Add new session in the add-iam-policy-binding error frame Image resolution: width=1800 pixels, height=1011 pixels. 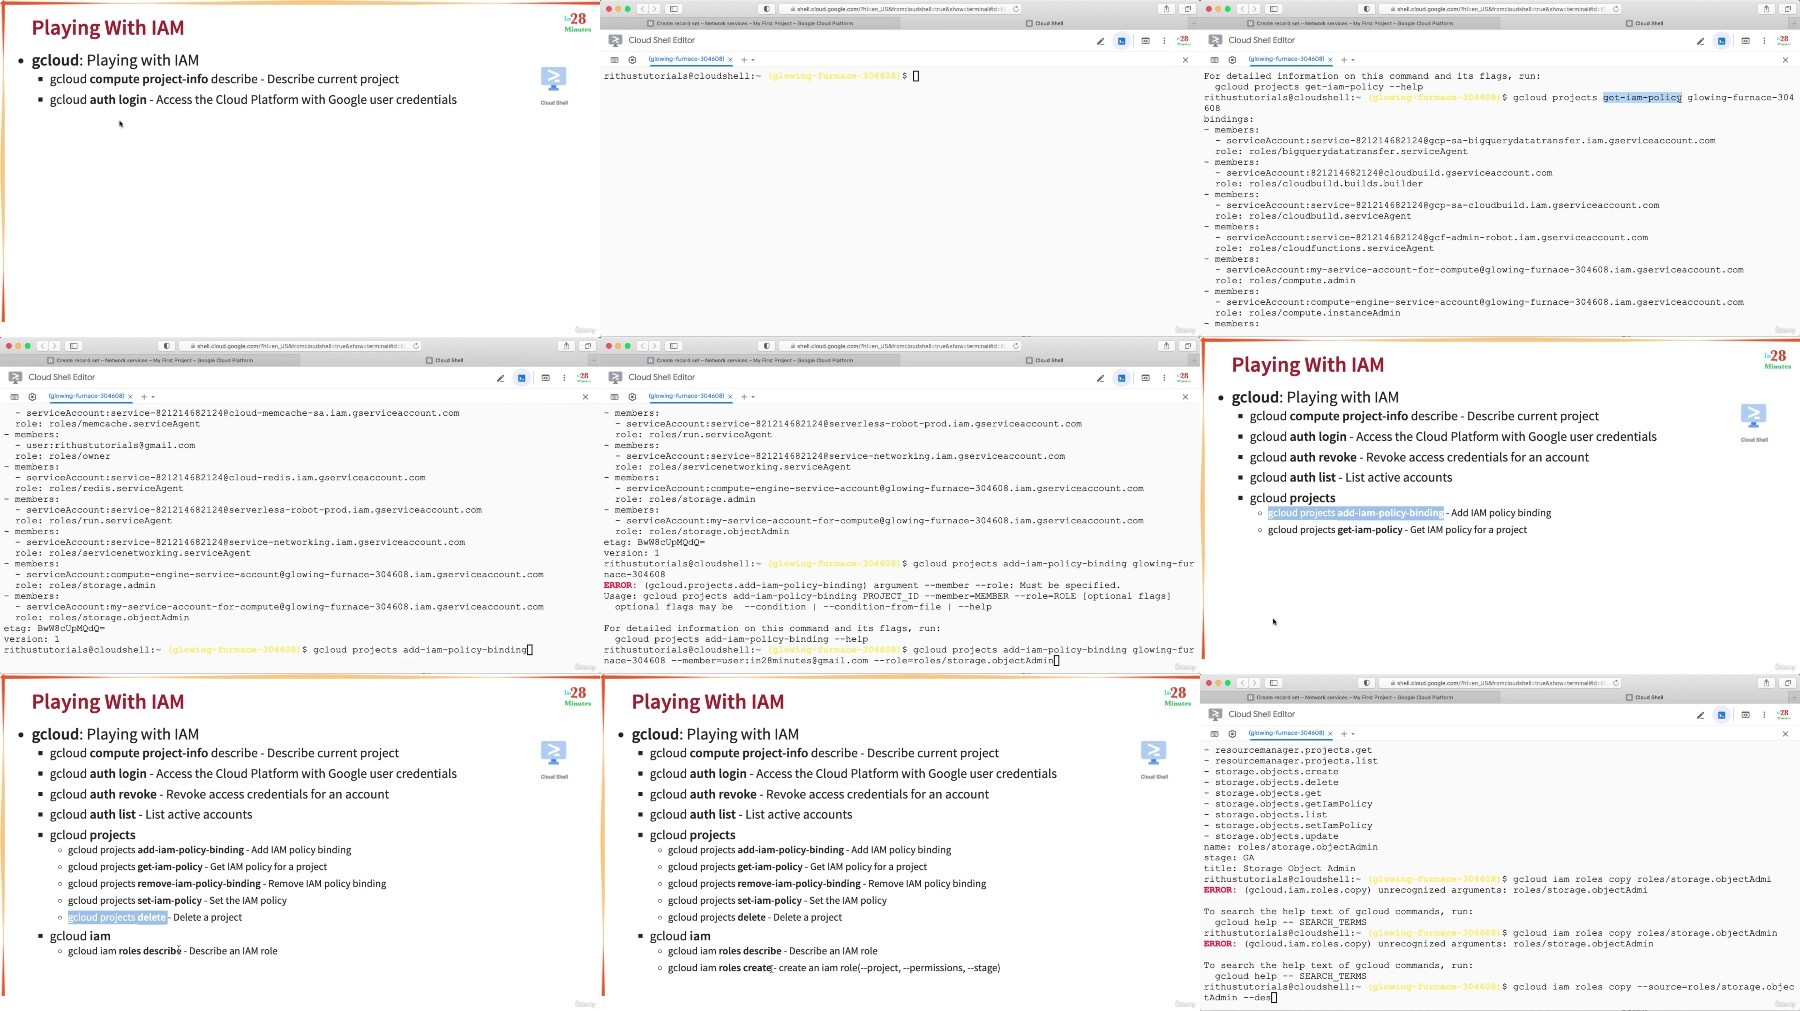[744, 397]
